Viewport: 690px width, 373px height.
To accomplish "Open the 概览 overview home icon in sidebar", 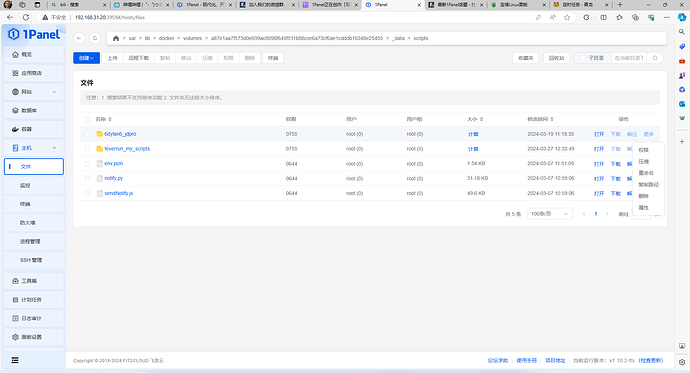I will tap(15, 55).
